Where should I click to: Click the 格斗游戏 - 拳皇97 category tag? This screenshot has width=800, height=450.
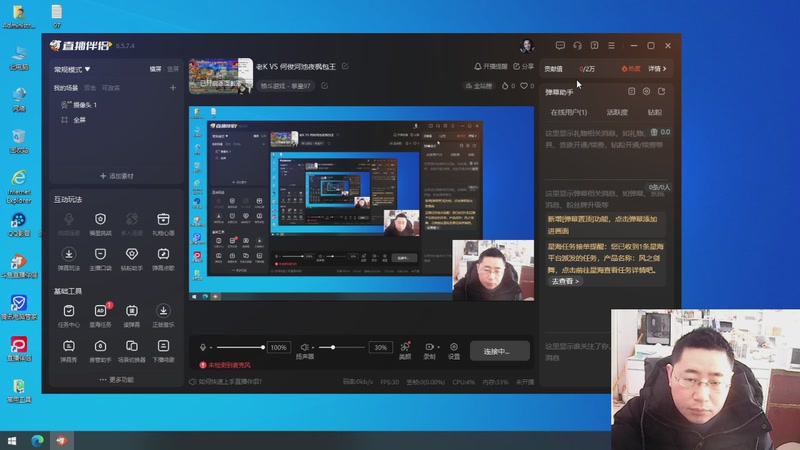click(285, 86)
